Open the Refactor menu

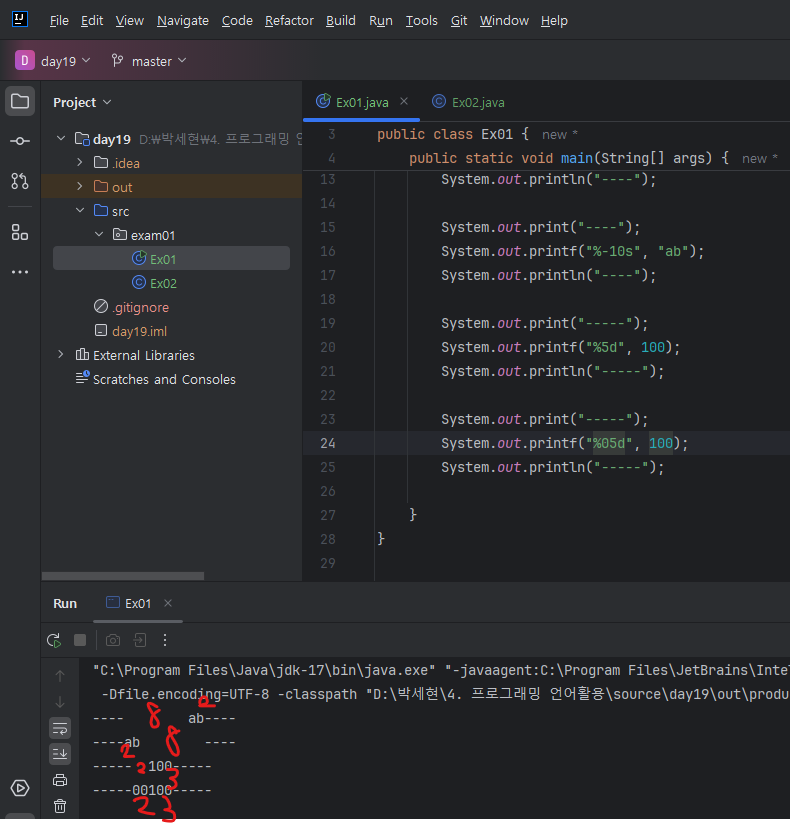pyautogui.click(x=289, y=20)
